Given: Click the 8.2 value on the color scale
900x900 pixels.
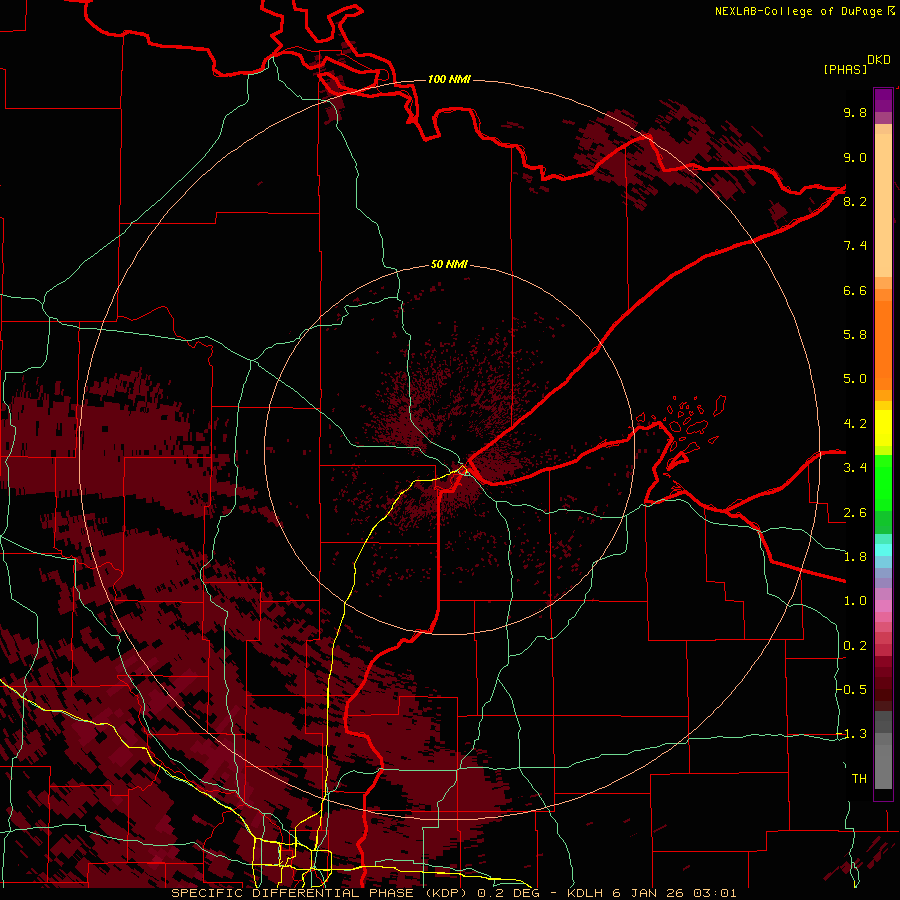Looking at the screenshot, I should point(855,201).
